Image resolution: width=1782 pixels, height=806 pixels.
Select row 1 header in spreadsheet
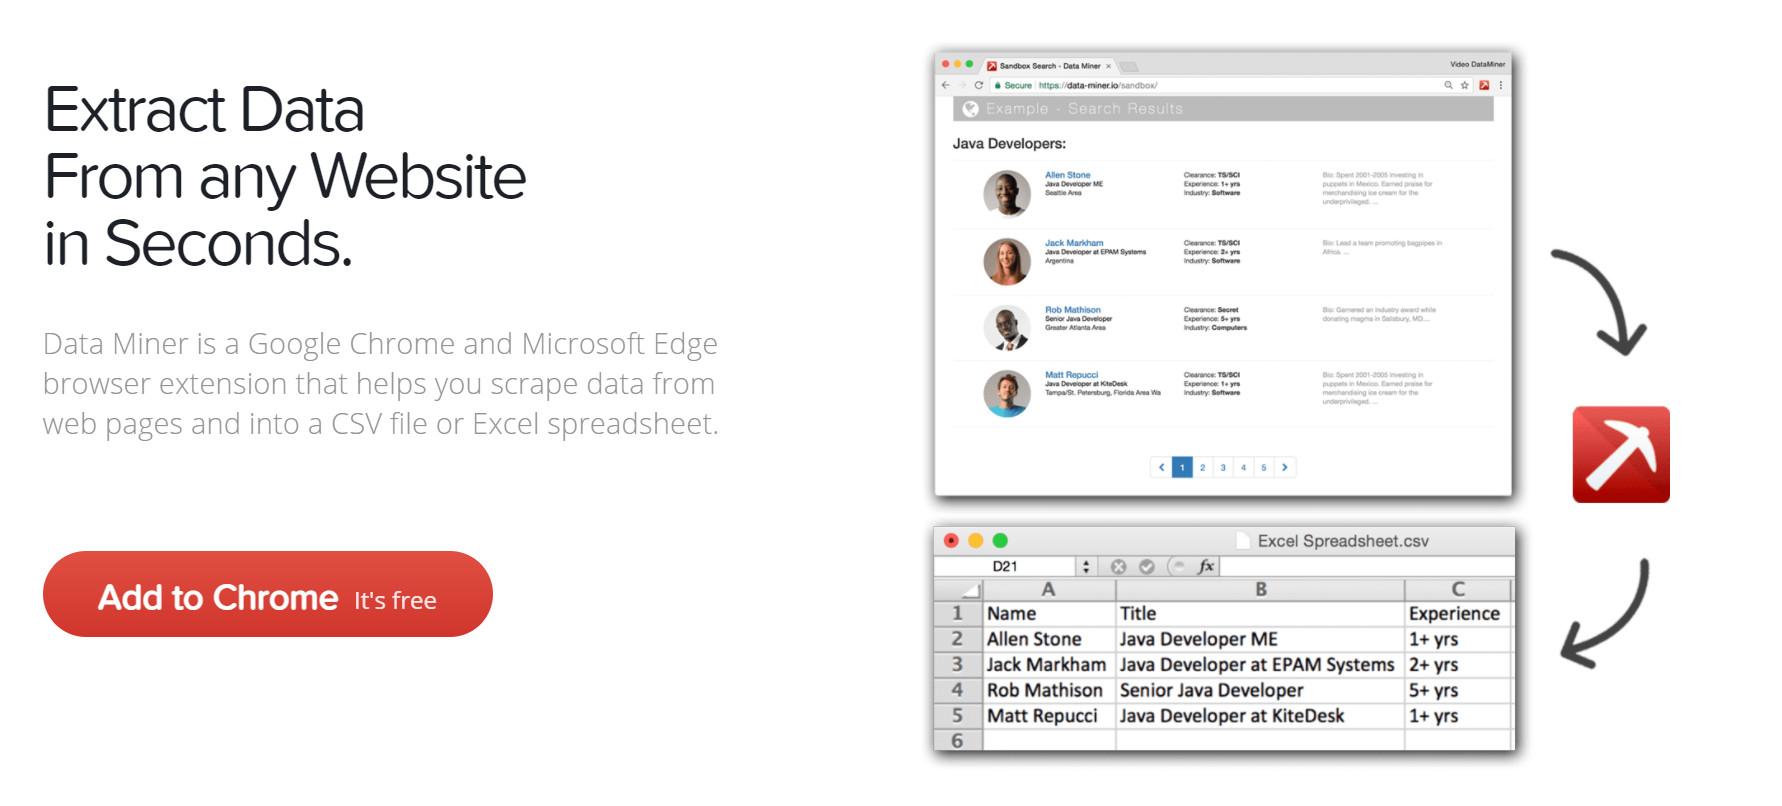(x=958, y=613)
